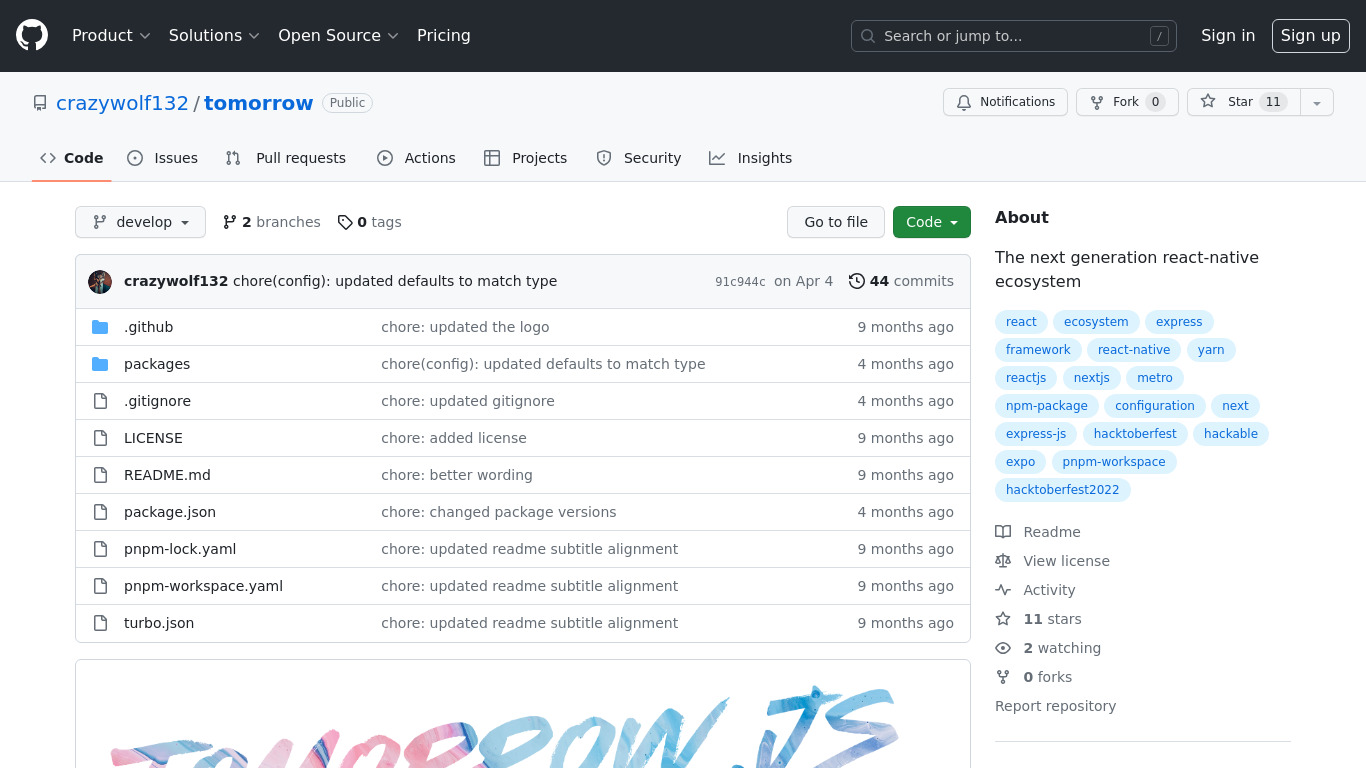Image resolution: width=1366 pixels, height=768 pixels.
Task: View the Security tab
Action: tap(639, 158)
